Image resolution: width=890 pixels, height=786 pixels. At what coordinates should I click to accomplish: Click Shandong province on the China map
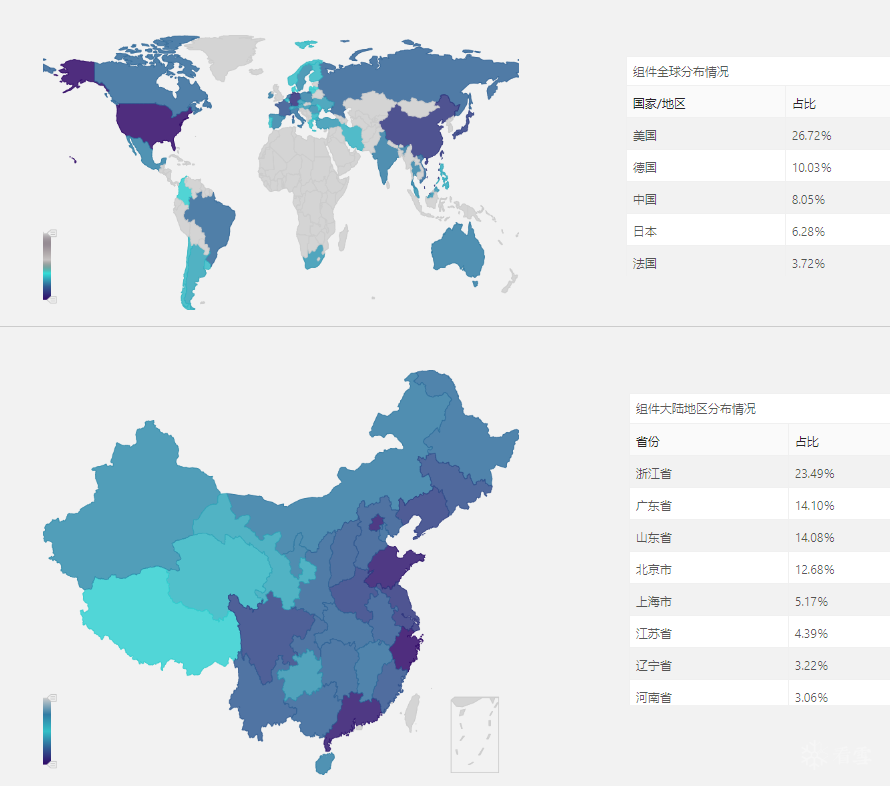coord(389,568)
